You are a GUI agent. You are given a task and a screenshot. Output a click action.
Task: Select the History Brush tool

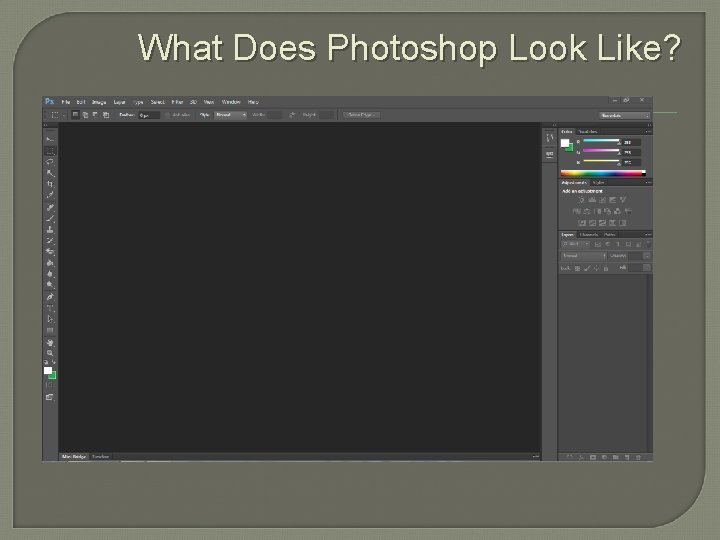(50, 241)
